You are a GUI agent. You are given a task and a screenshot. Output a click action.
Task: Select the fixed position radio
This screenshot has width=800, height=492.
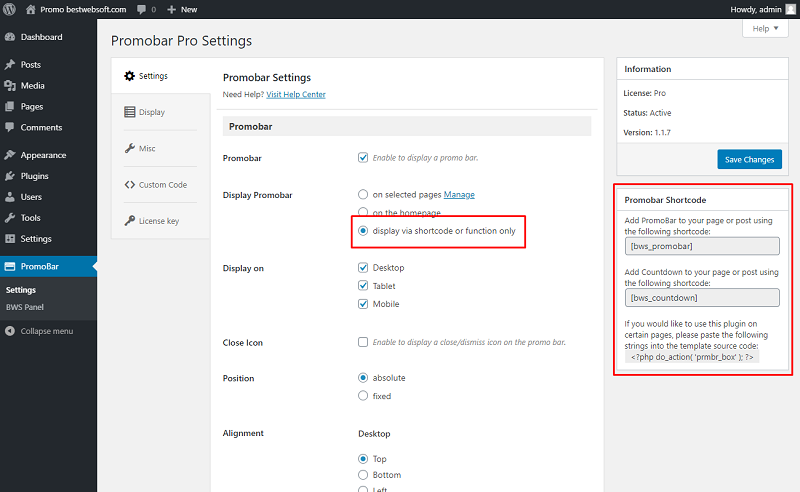[x=363, y=396]
